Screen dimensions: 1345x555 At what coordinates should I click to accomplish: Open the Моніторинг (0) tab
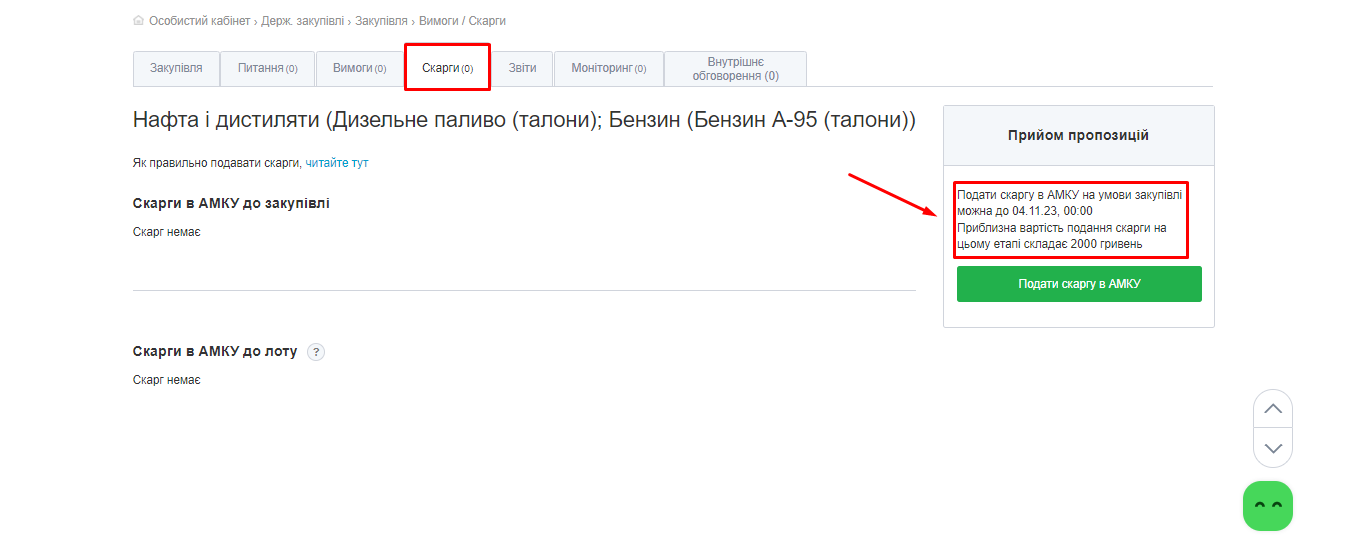[x=608, y=69]
